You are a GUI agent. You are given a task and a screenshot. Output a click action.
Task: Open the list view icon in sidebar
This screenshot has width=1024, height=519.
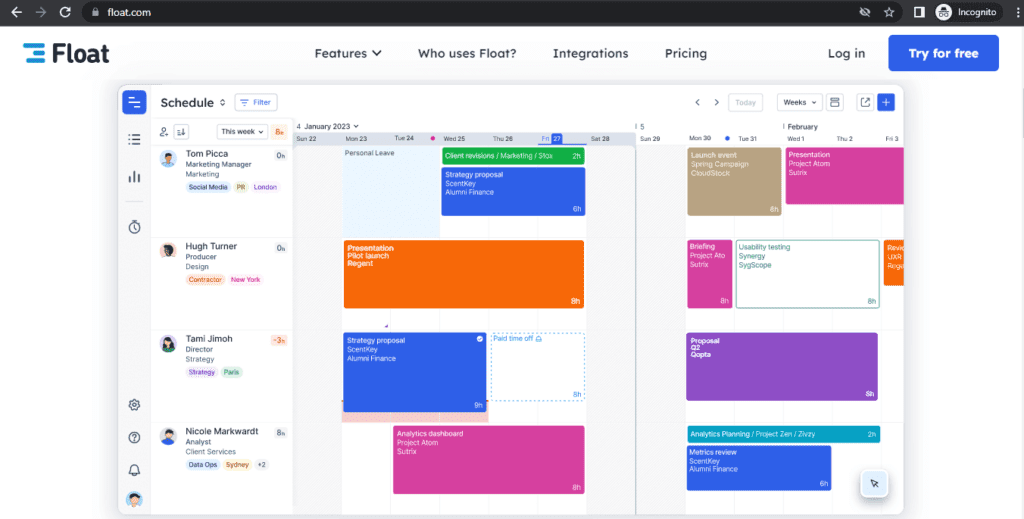click(x=134, y=139)
